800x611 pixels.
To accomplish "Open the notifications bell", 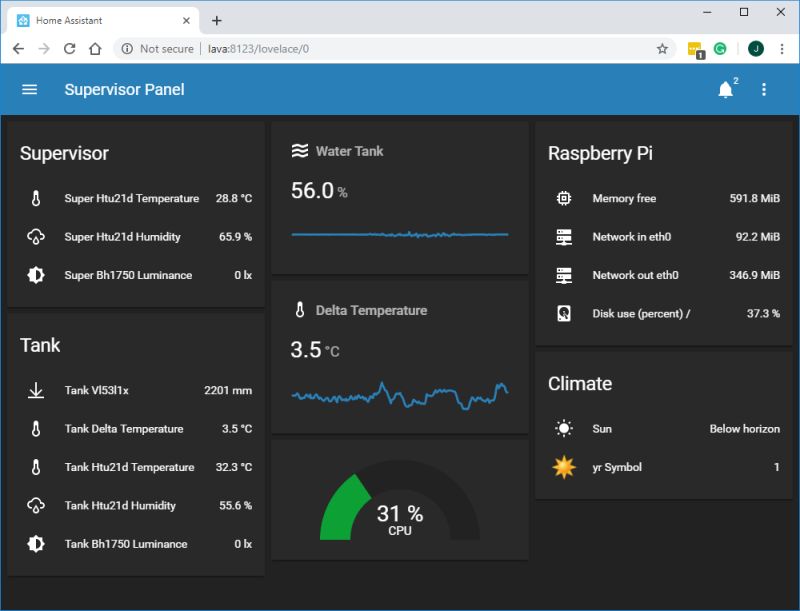I will tap(725, 90).
